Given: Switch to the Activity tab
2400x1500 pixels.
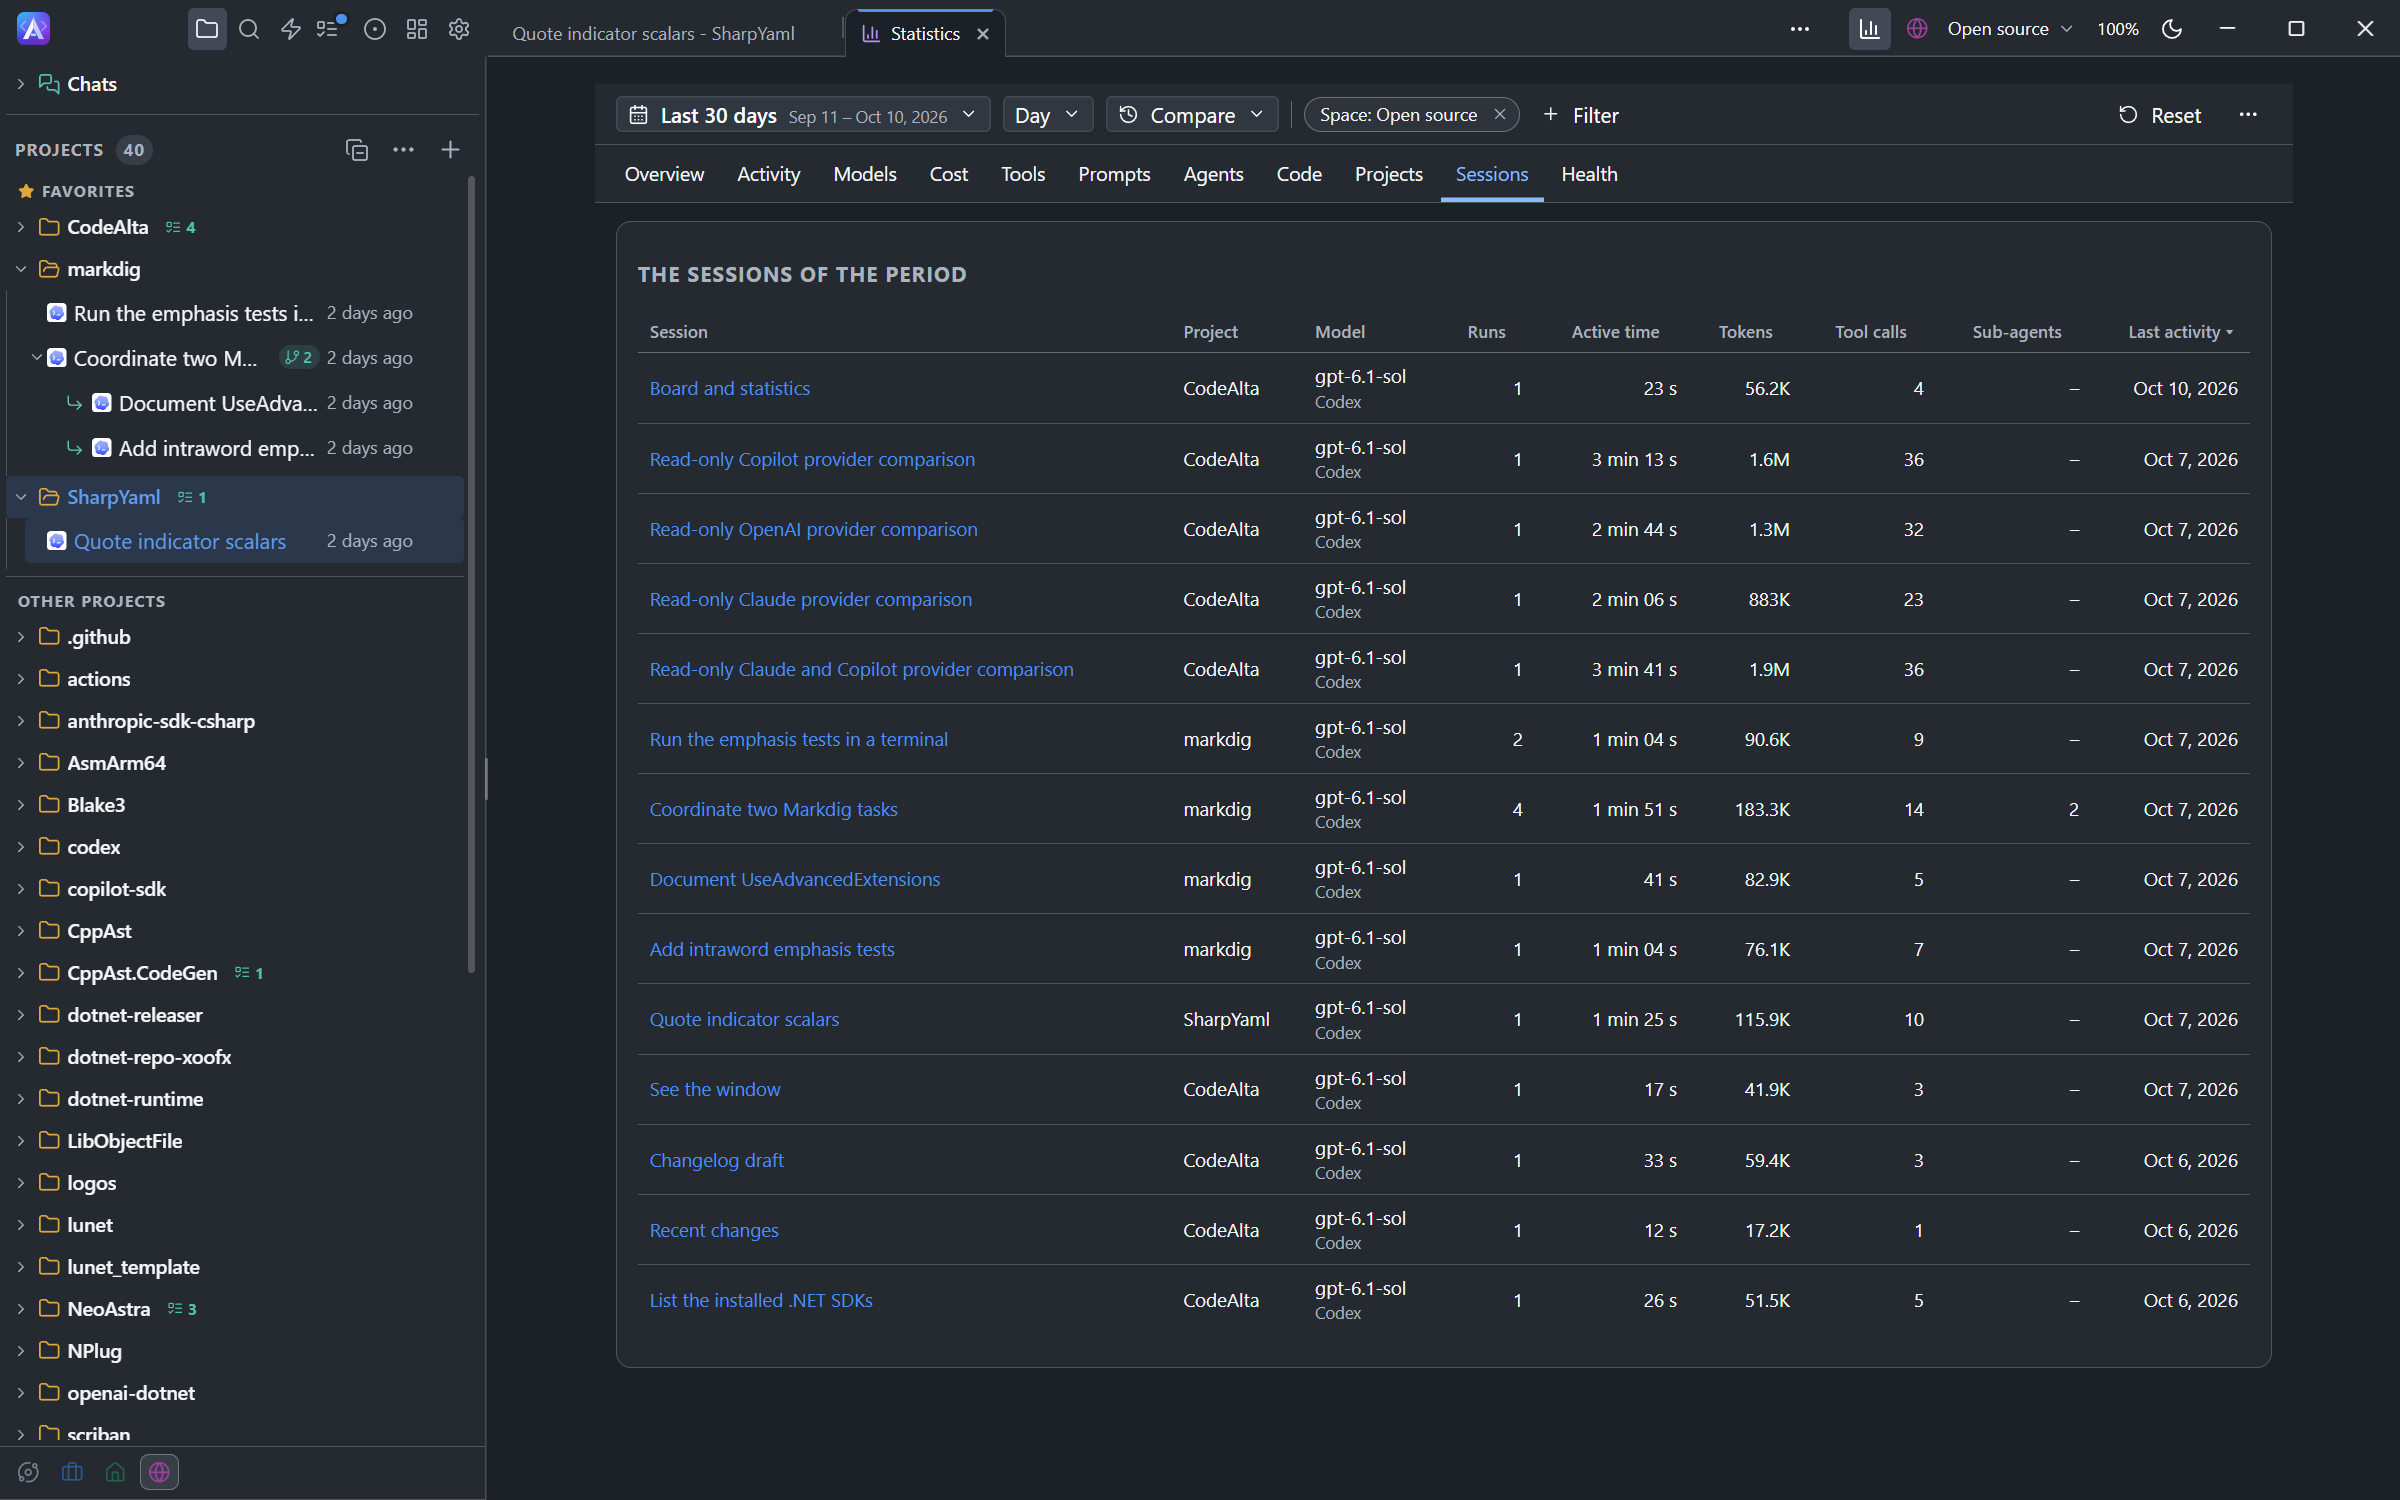Looking at the screenshot, I should point(768,174).
